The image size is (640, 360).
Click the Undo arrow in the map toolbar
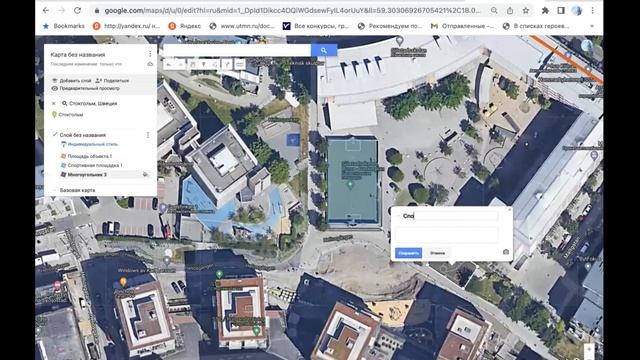click(x=169, y=64)
